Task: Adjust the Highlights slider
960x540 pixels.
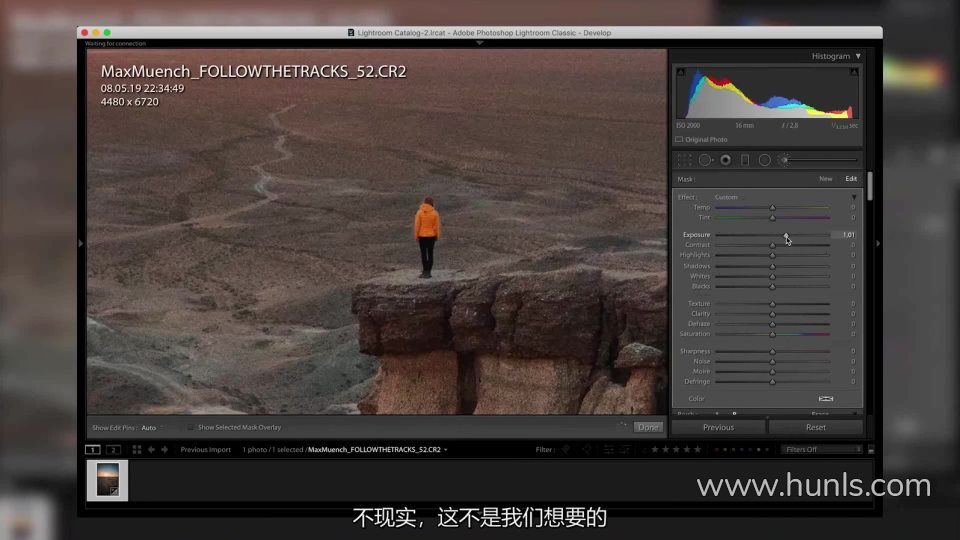Action: 773,255
